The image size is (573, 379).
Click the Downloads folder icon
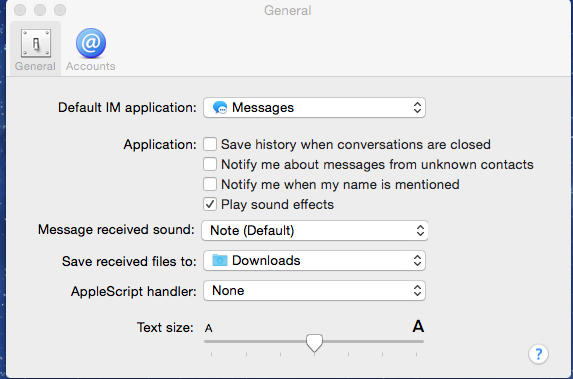(x=220, y=260)
